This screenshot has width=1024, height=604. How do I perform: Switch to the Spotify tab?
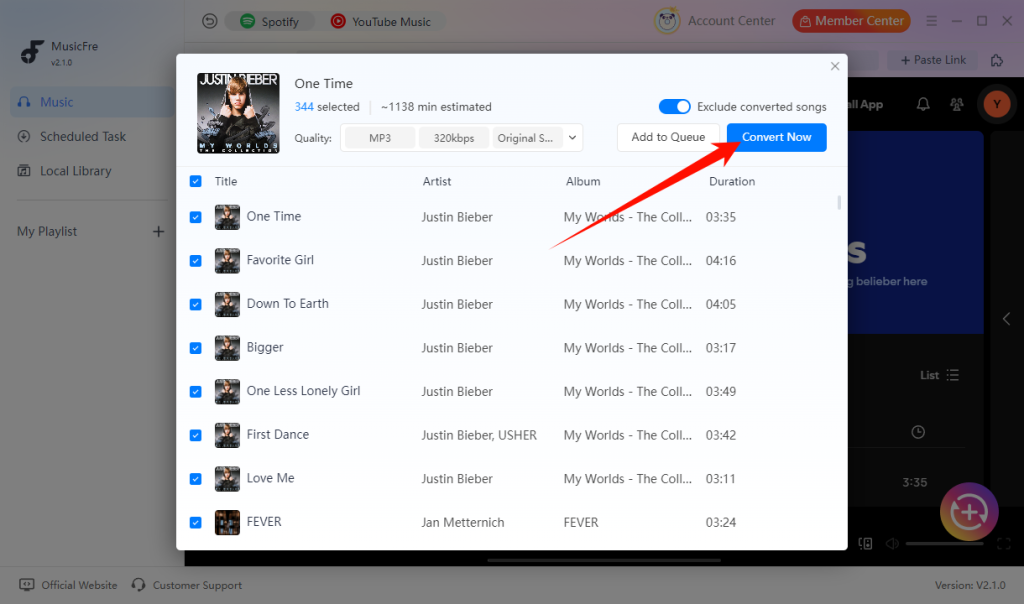[269, 22]
